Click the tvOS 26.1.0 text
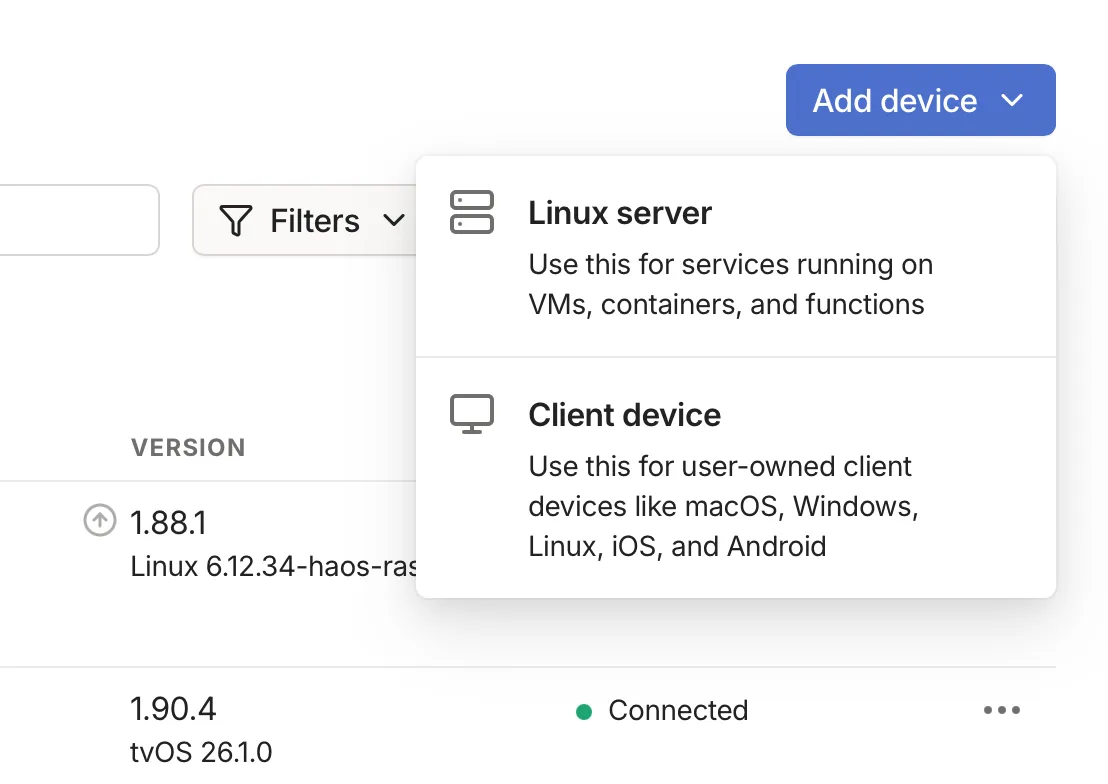 (x=201, y=751)
